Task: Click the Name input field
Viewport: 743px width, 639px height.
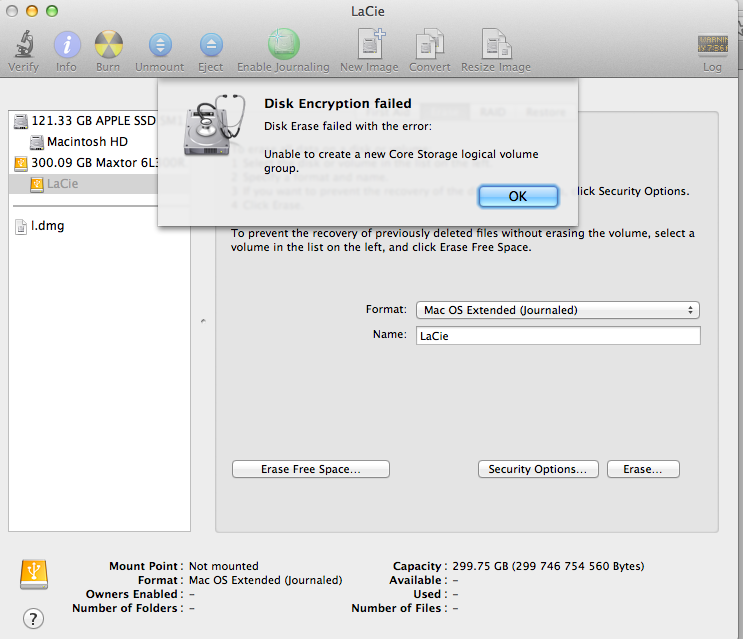Action: pyautogui.click(x=558, y=336)
